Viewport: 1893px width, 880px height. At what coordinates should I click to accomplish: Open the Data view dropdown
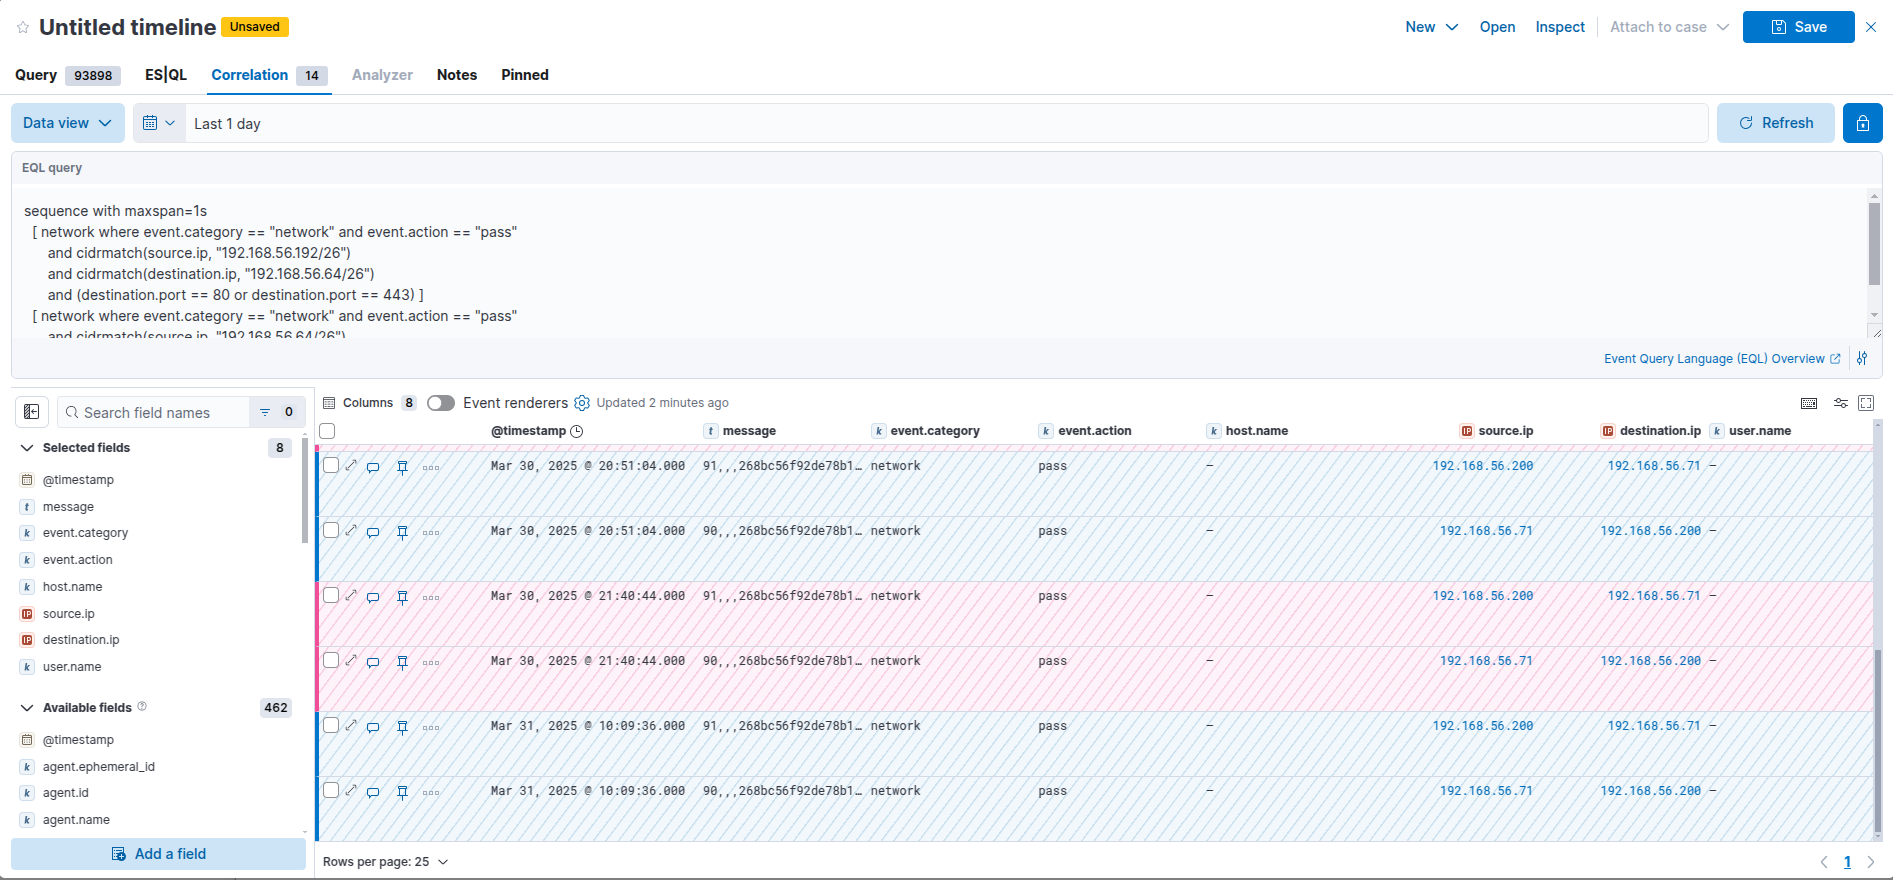tap(67, 123)
